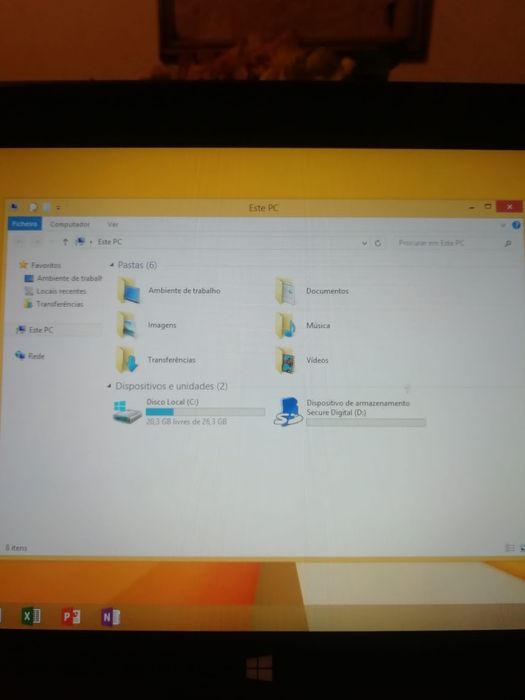Click the Forward arrow navigation button
This screenshot has height=700, width=525.
[37, 242]
